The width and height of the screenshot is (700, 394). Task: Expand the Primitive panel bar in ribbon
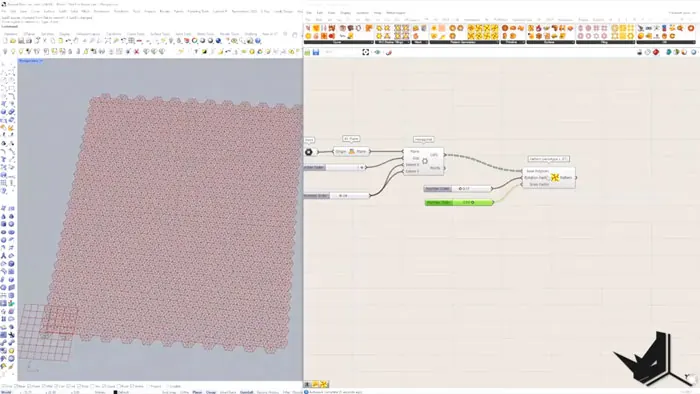pyautogui.click(x=512, y=42)
